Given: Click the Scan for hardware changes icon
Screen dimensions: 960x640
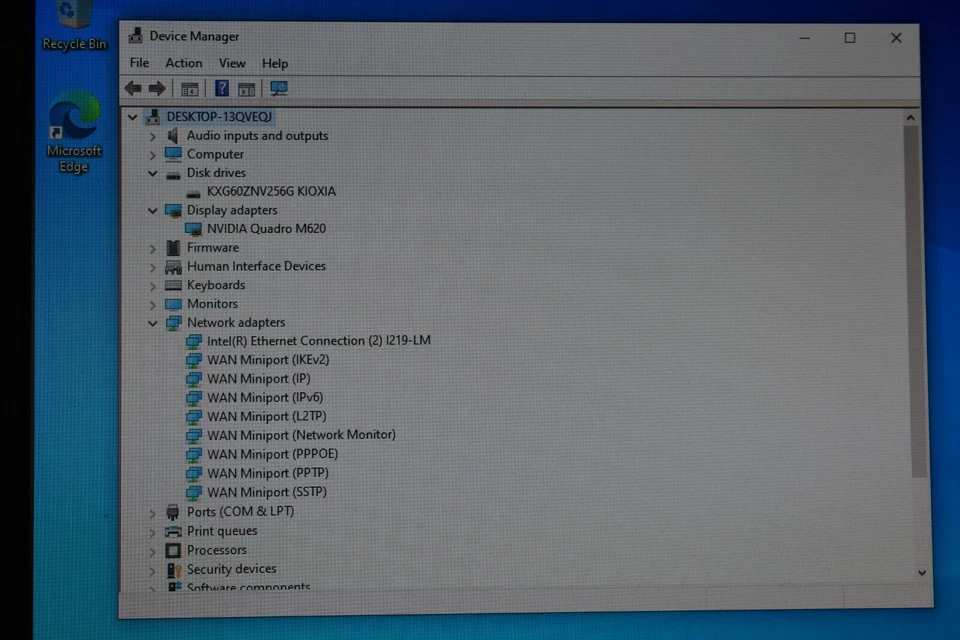Looking at the screenshot, I should [x=278, y=88].
